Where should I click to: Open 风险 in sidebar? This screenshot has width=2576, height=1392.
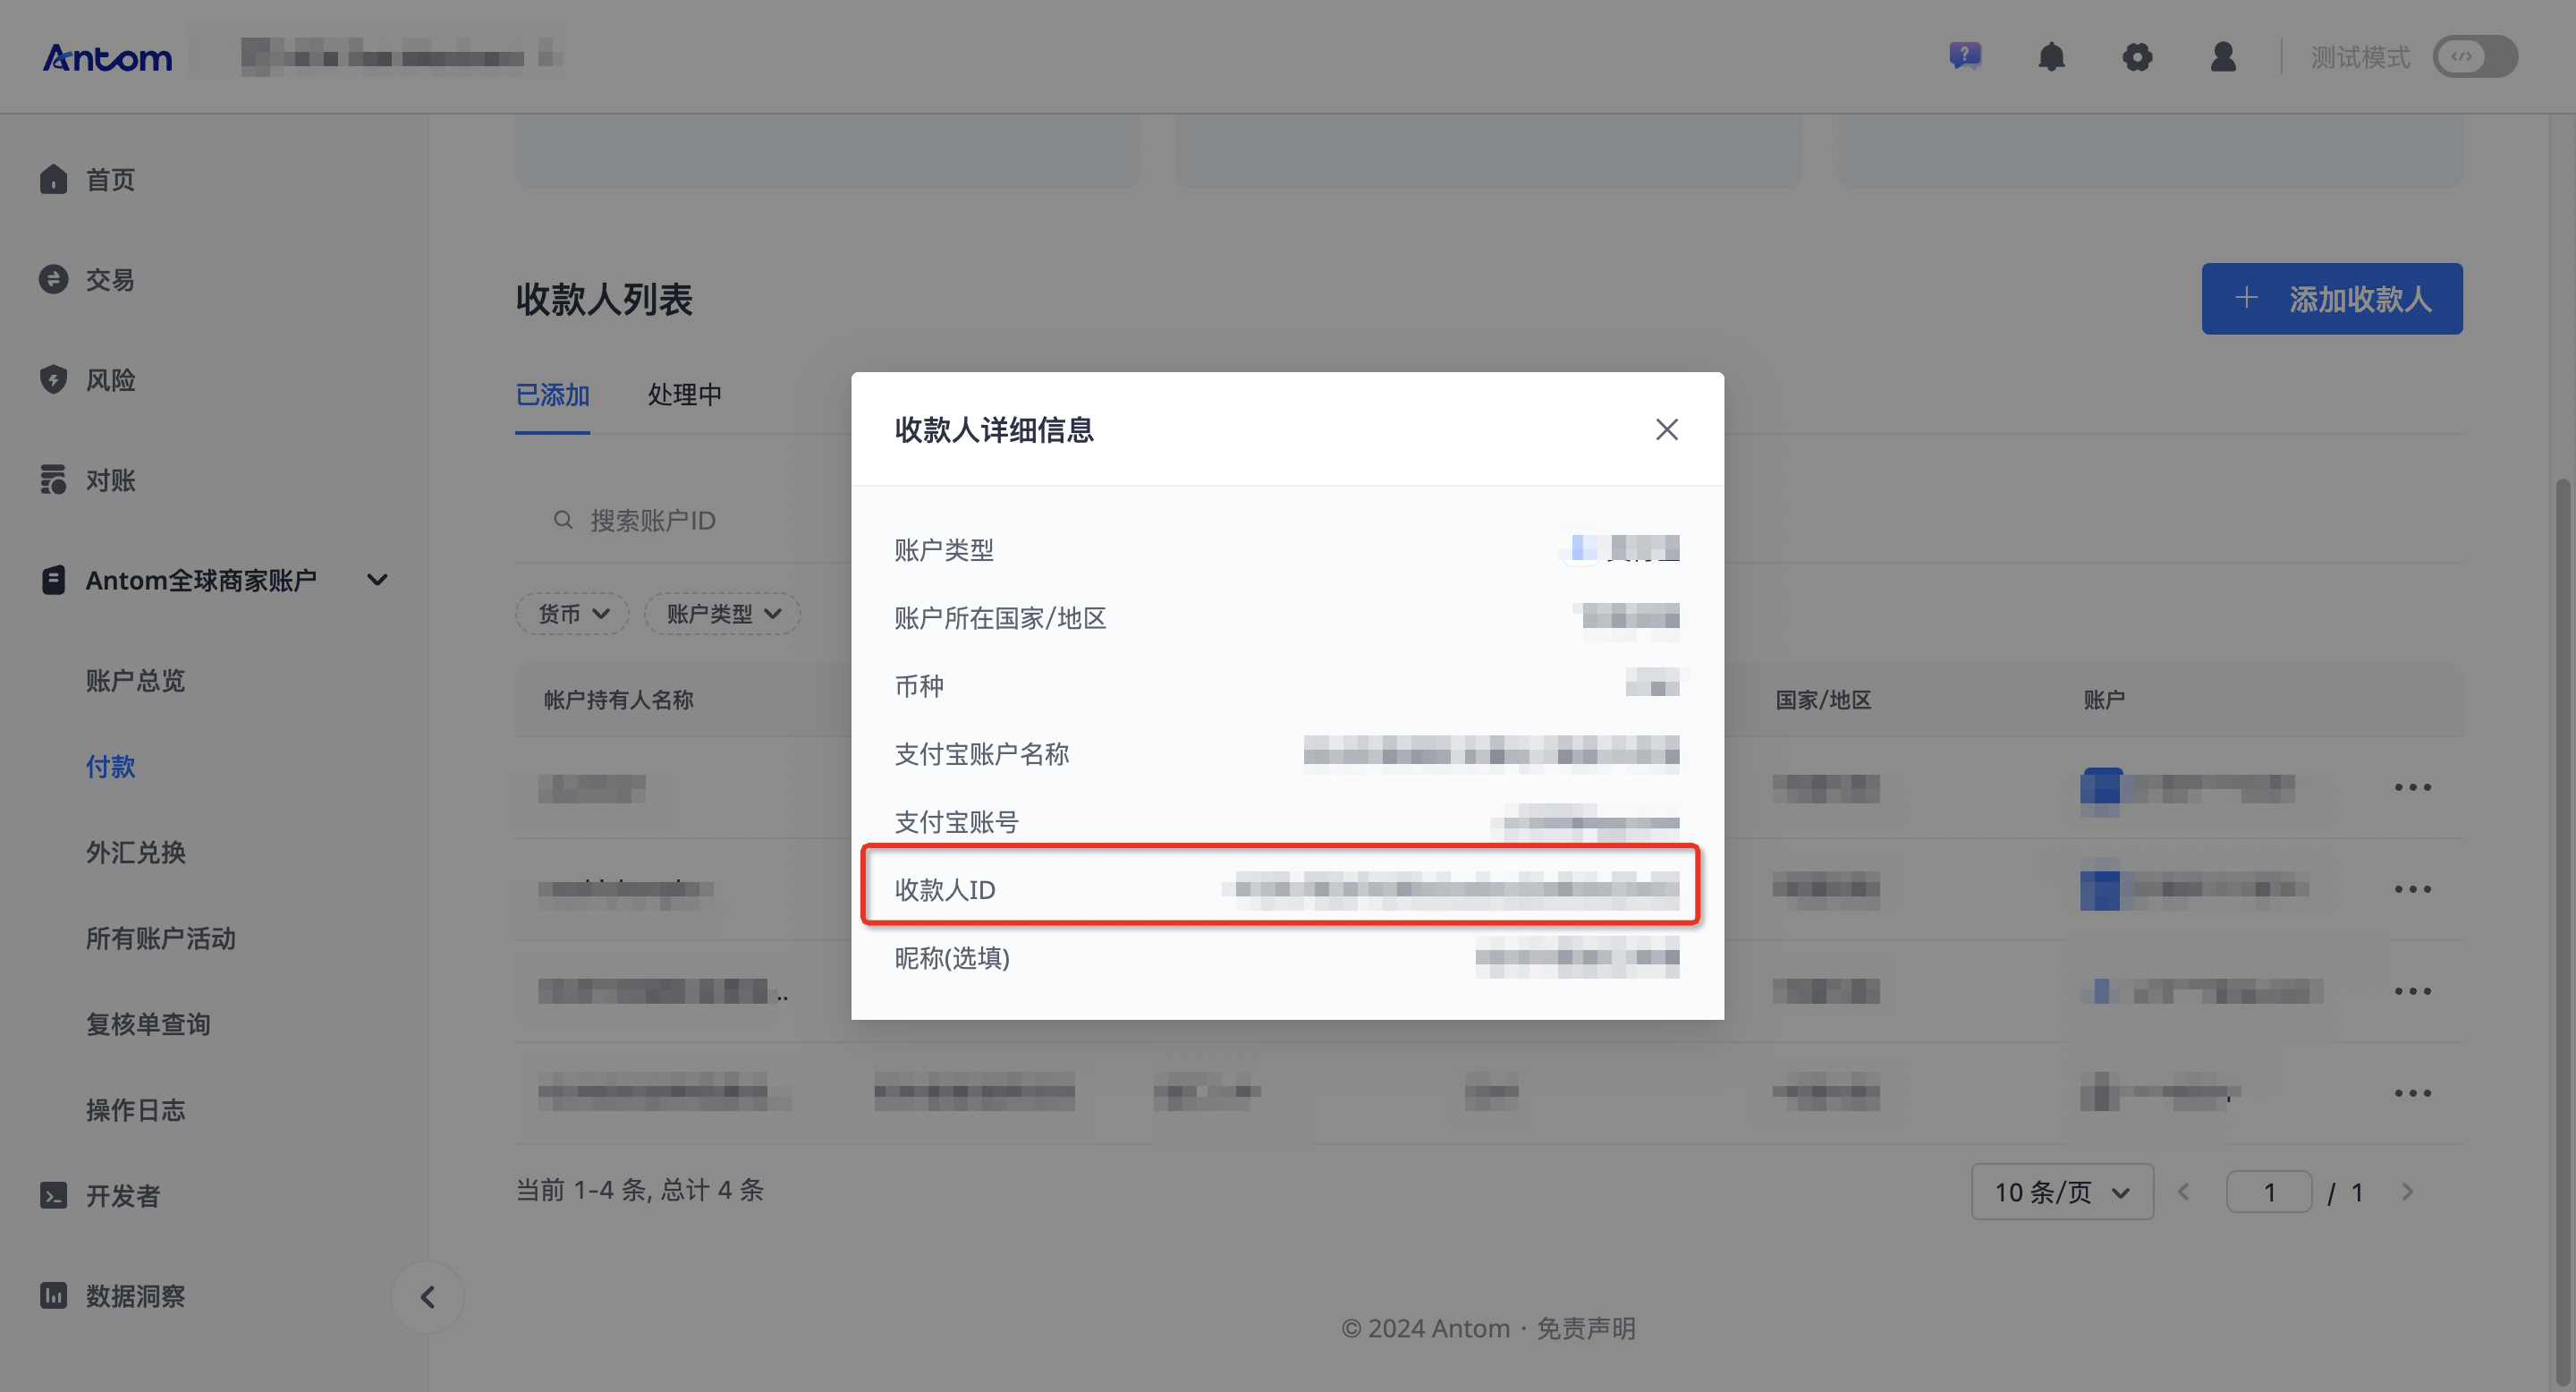[110, 380]
